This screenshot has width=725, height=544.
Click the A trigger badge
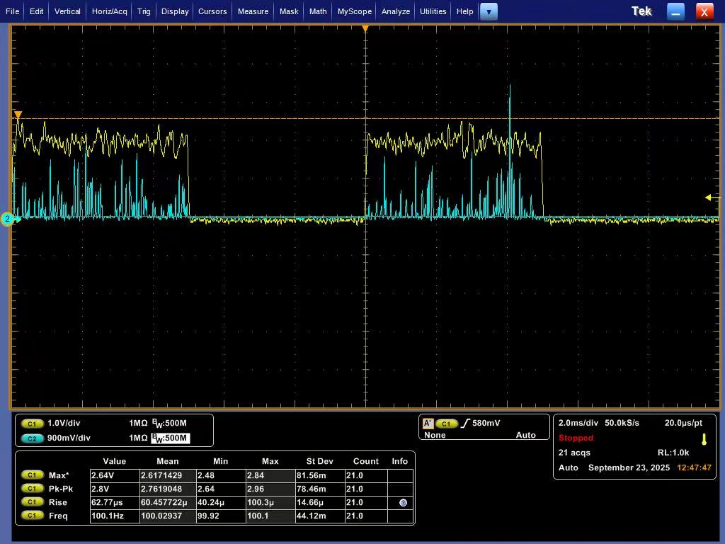point(428,423)
